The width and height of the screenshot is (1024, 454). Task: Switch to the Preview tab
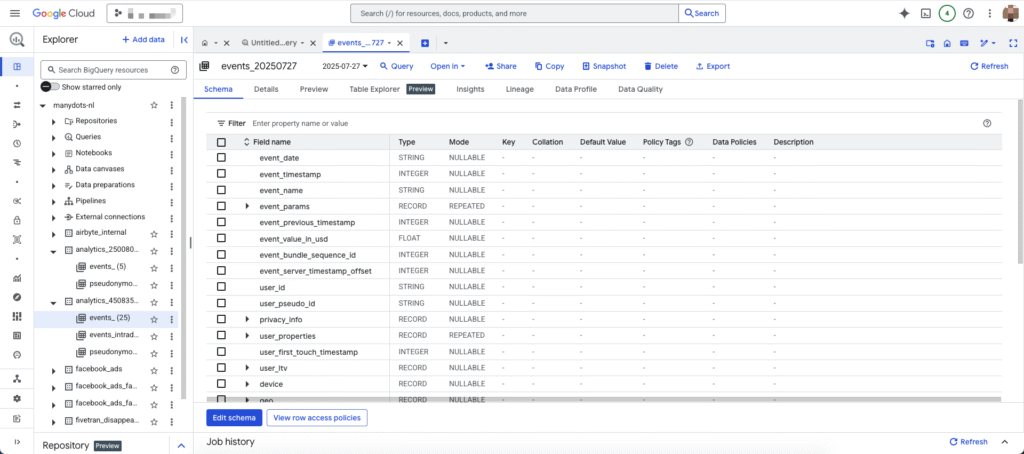point(313,89)
